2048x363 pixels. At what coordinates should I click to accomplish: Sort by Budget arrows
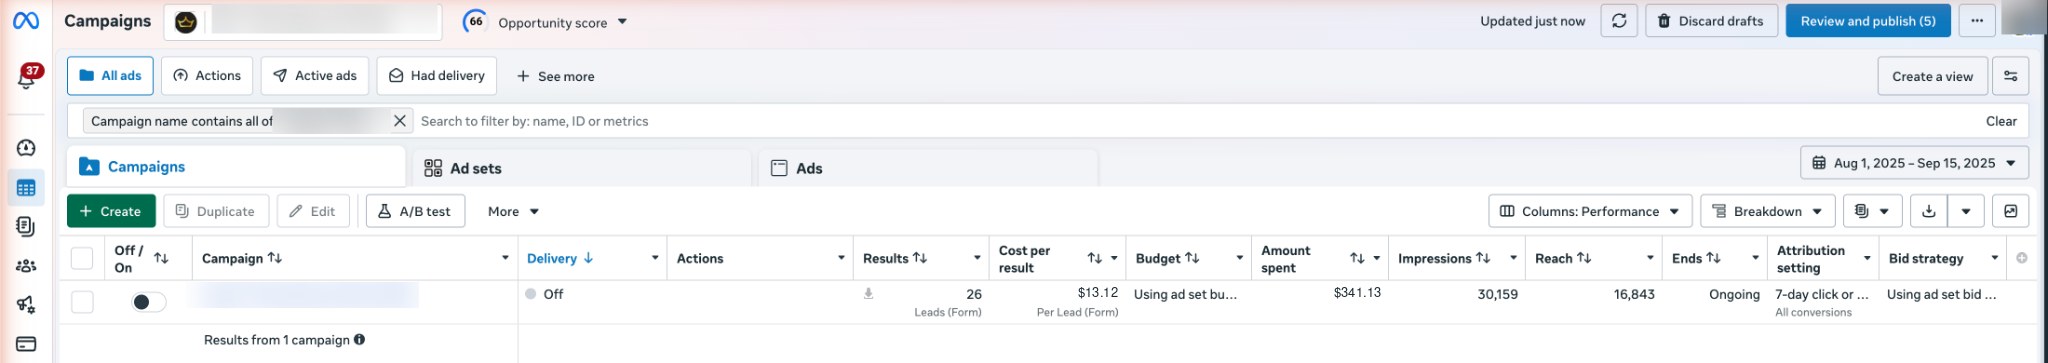[x=1192, y=258]
